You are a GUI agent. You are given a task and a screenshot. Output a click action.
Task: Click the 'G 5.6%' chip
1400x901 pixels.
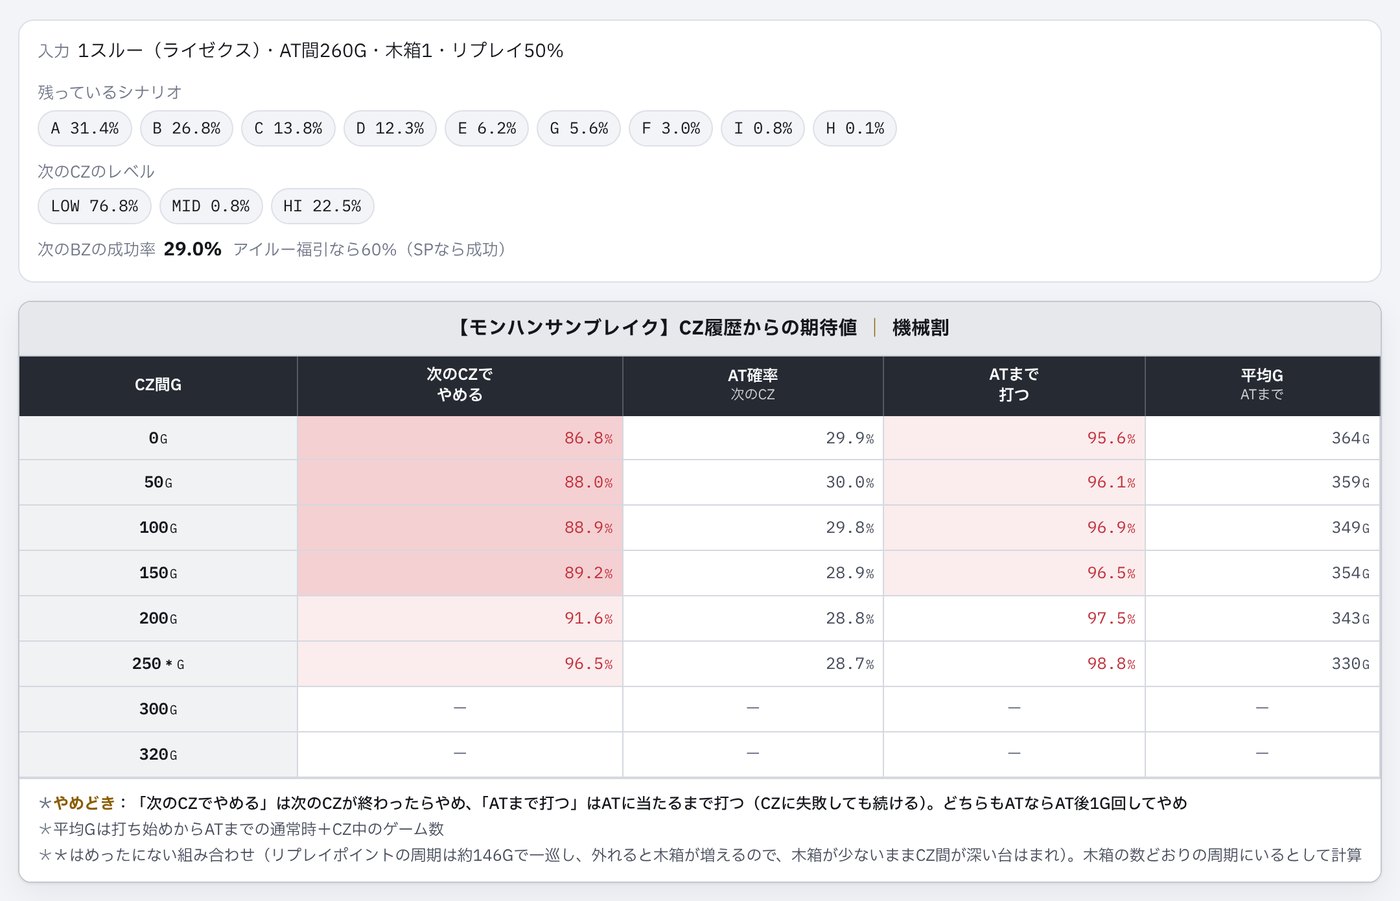pyautogui.click(x=579, y=128)
